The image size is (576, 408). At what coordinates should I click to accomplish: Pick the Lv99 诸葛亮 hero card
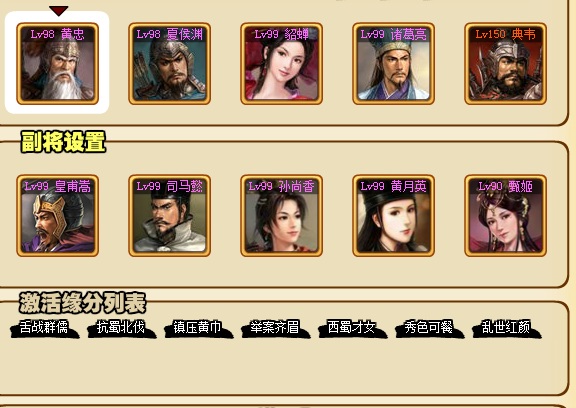pos(393,64)
